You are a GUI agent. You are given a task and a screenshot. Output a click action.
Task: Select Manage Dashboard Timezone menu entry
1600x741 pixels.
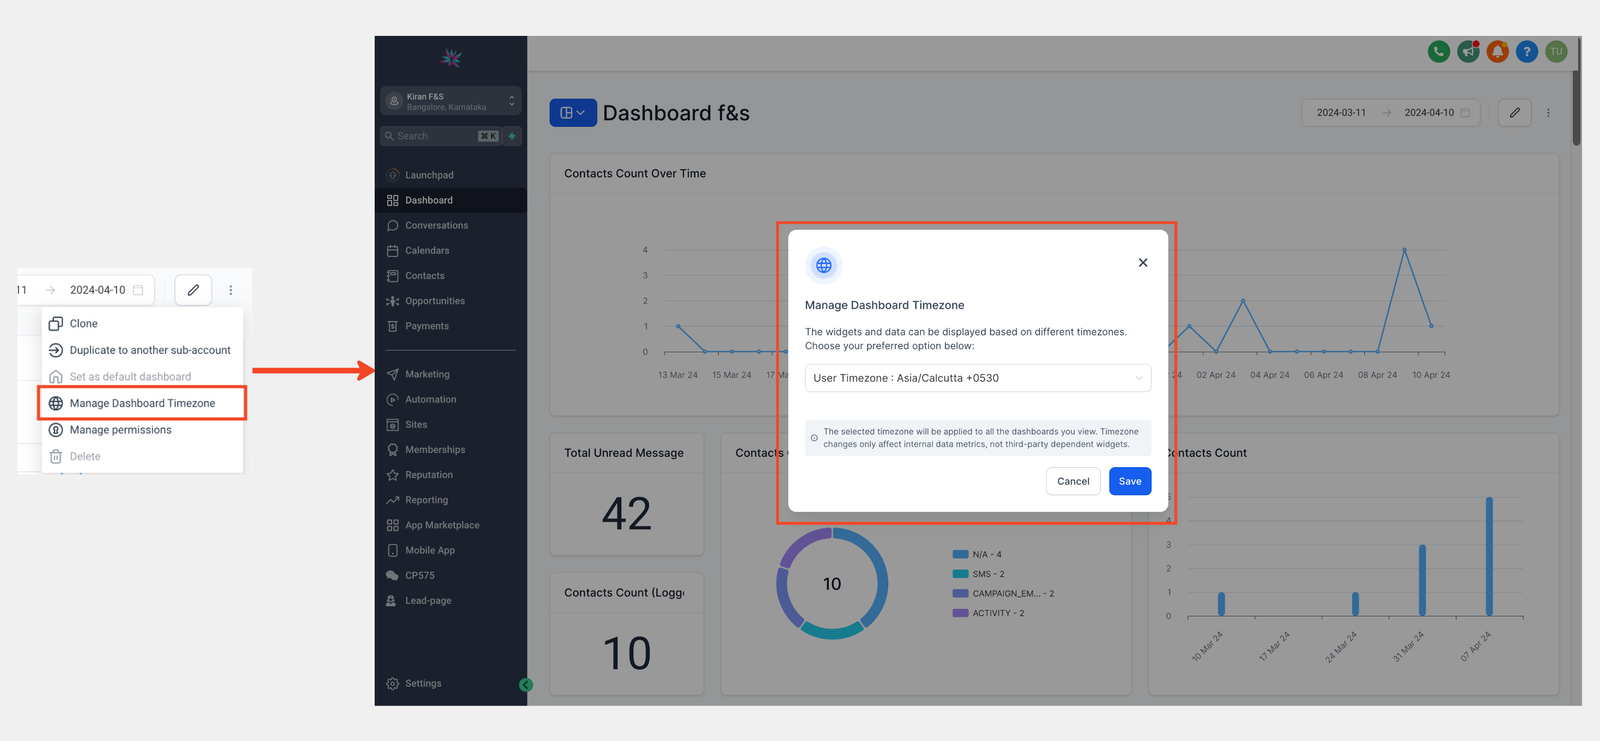pyautogui.click(x=142, y=403)
